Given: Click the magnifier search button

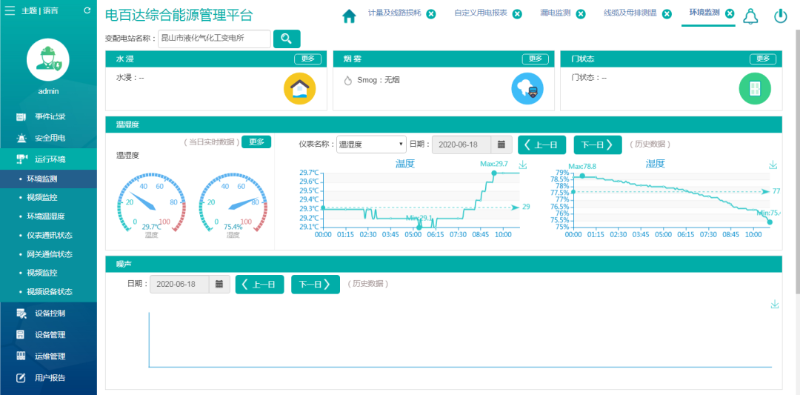Looking at the screenshot, I should (x=287, y=39).
